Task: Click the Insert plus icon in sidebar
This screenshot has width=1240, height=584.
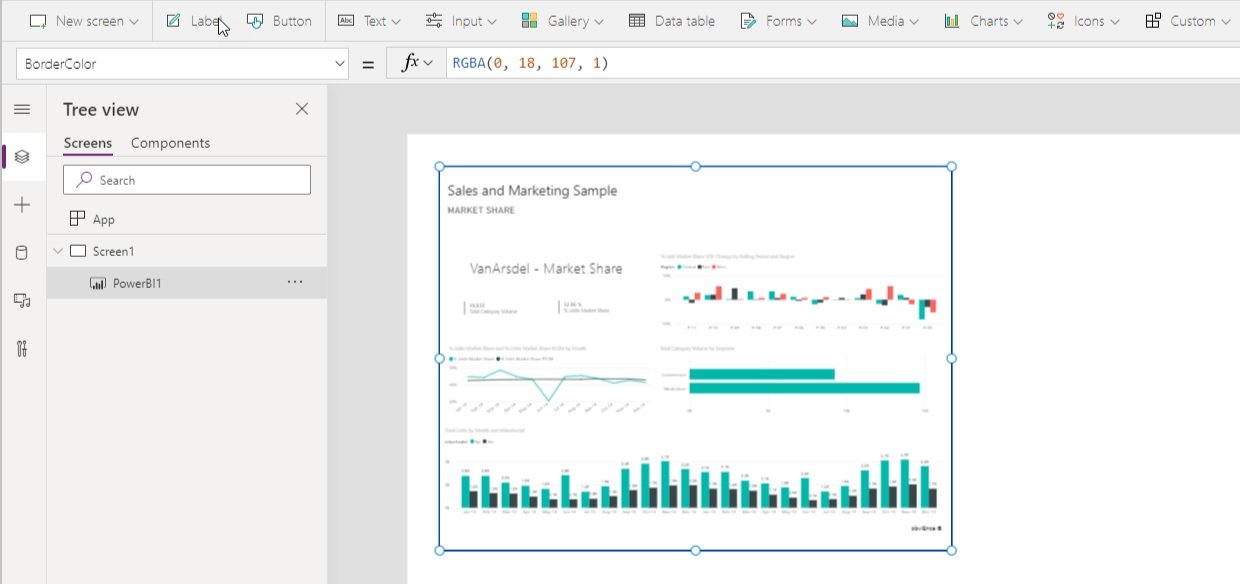Action: (22, 205)
